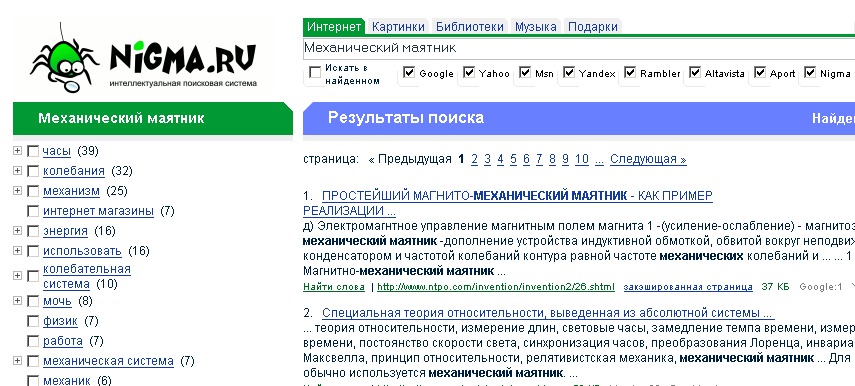Open закэшированная страница for first result
855x386 pixels.
pyautogui.click(x=688, y=287)
